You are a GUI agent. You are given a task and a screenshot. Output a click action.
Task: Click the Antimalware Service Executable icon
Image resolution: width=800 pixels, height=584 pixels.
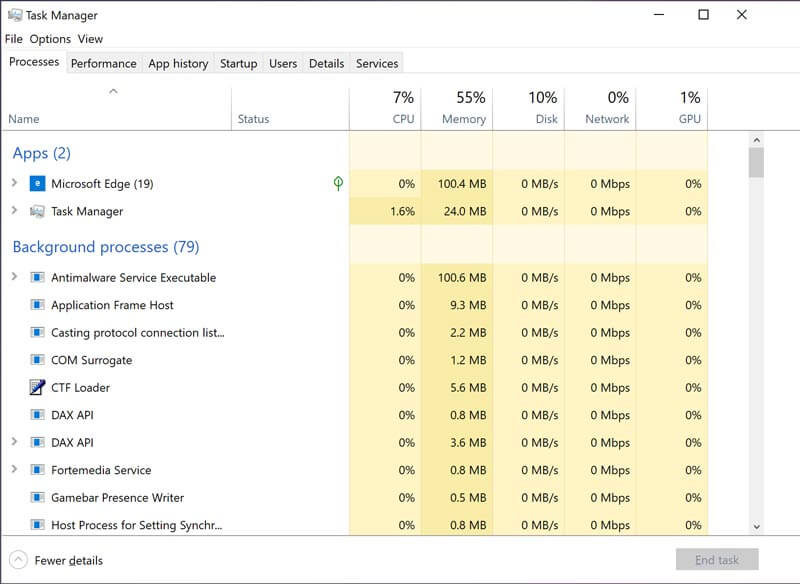(x=37, y=277)
